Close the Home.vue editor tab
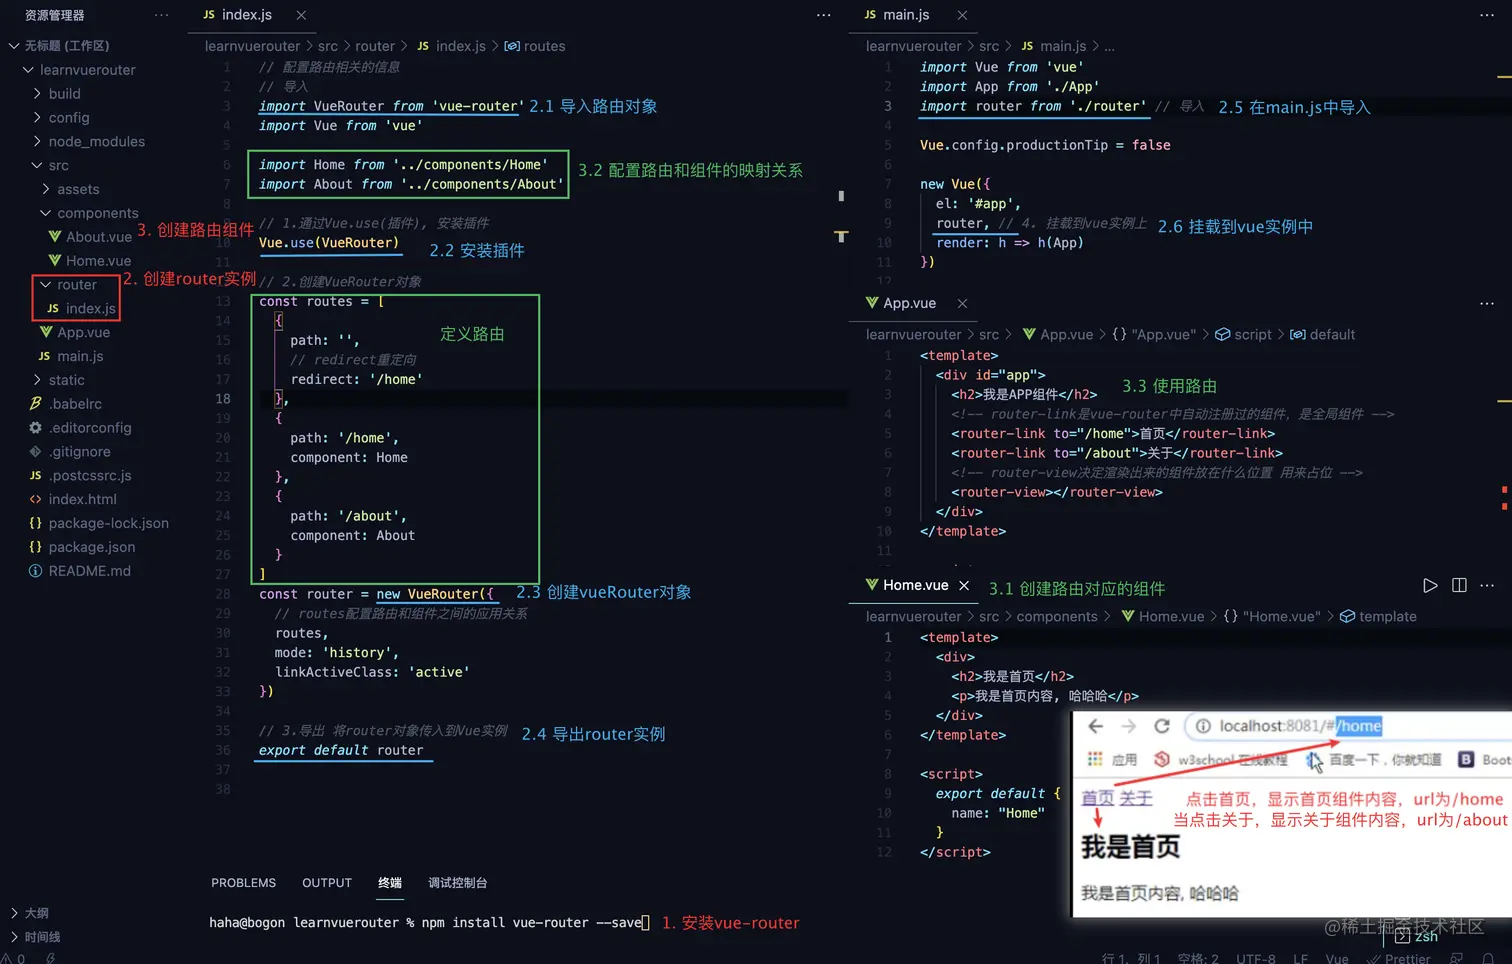The height and width of the screenshot is (964, 1512). click(964, 585)
